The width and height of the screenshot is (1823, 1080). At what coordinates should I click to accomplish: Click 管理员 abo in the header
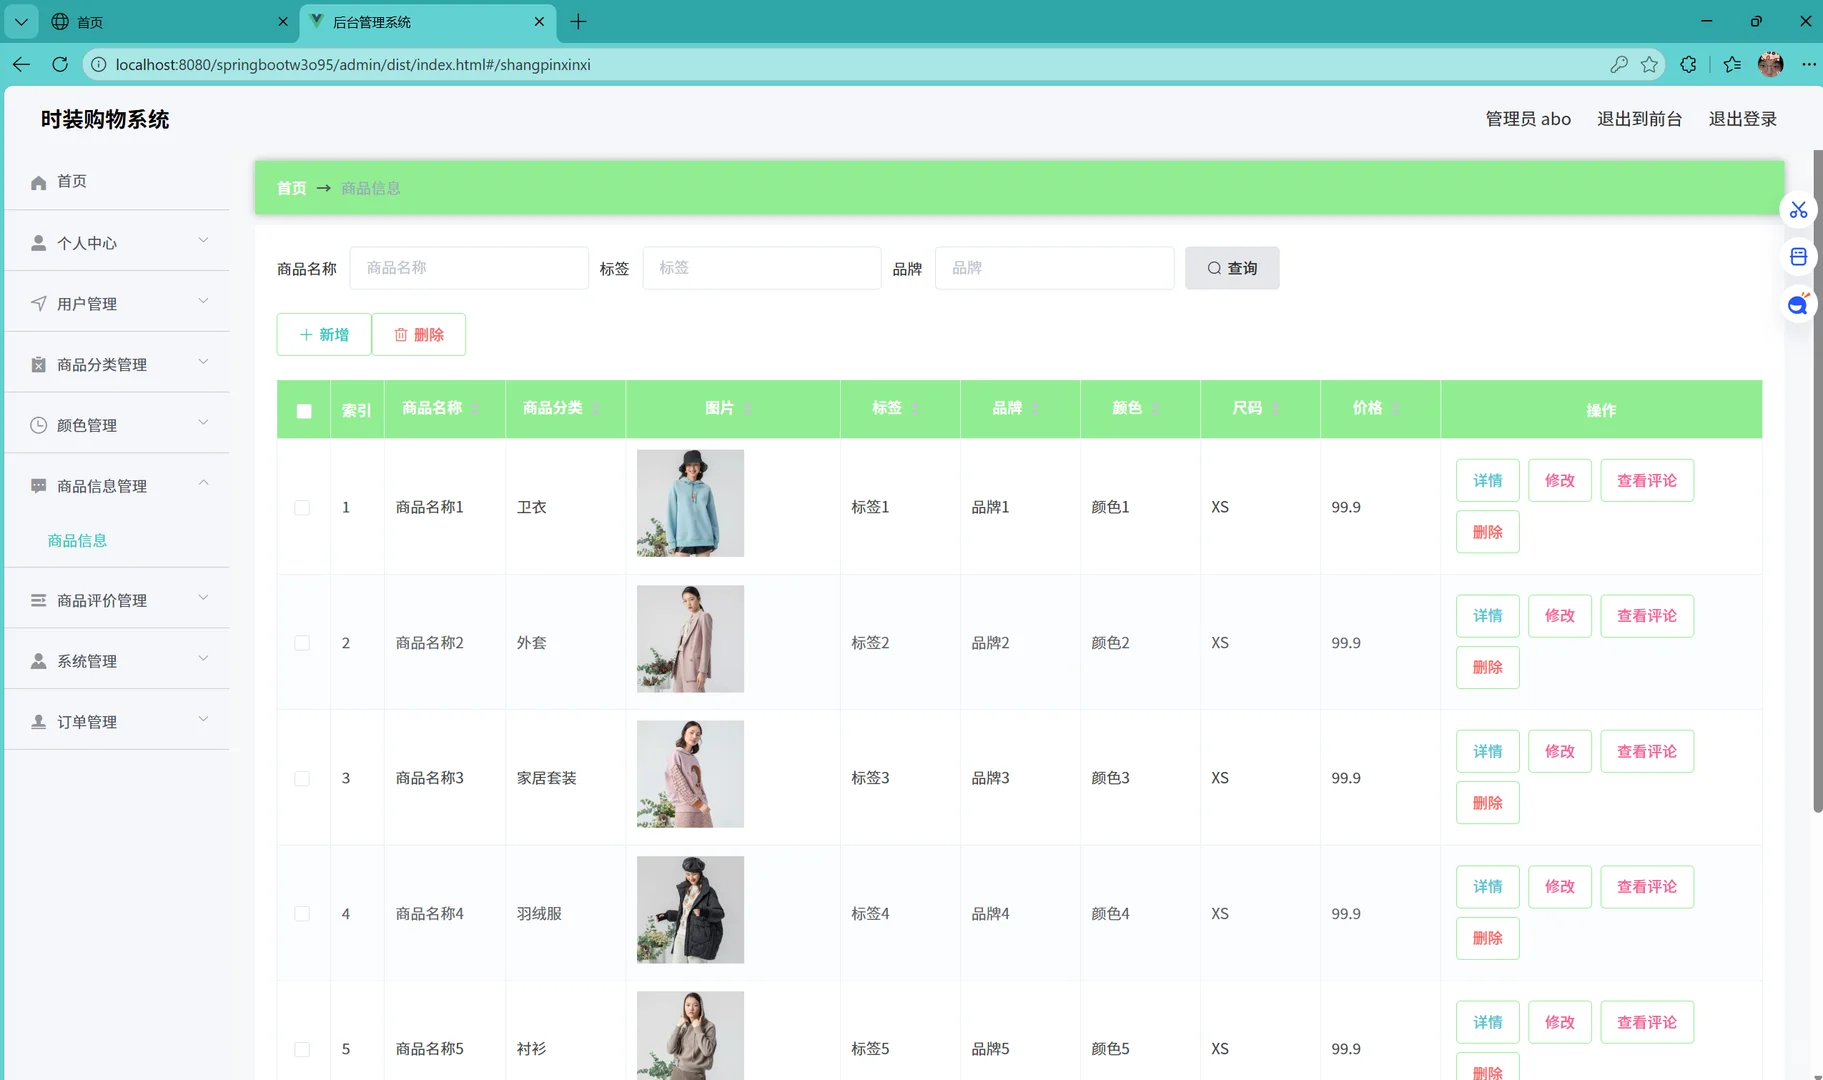(x=1528, y=119)
